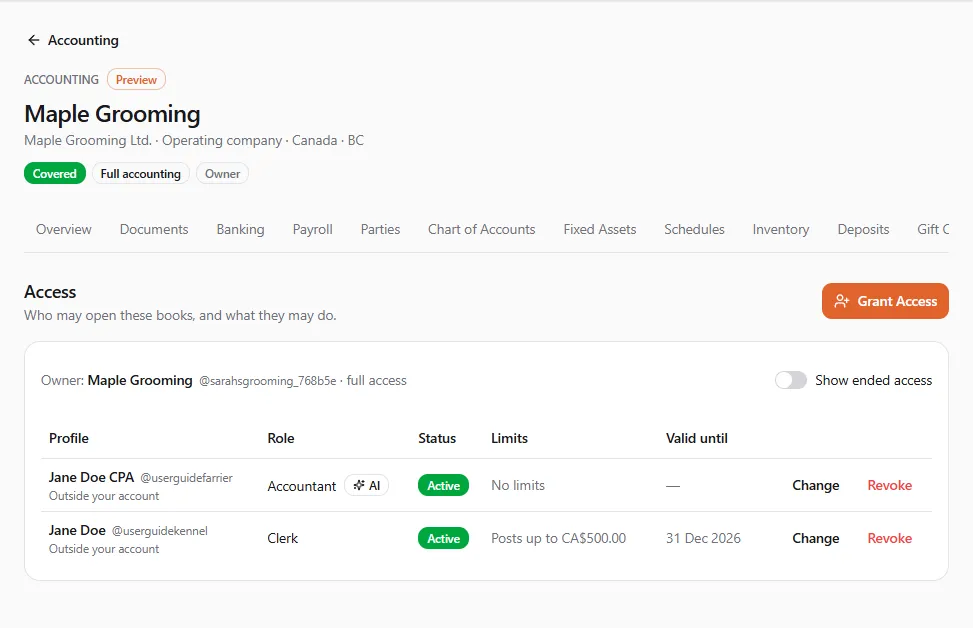The width and height of the screenshot is (973, 628).
Task: Change access for Jane Doe CPA
Action: point(815,485)
